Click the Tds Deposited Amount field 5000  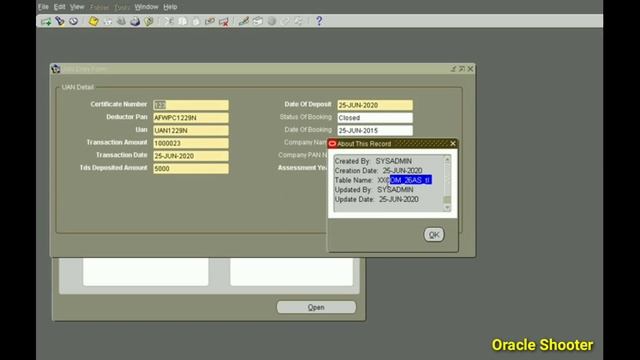point(191,168)
